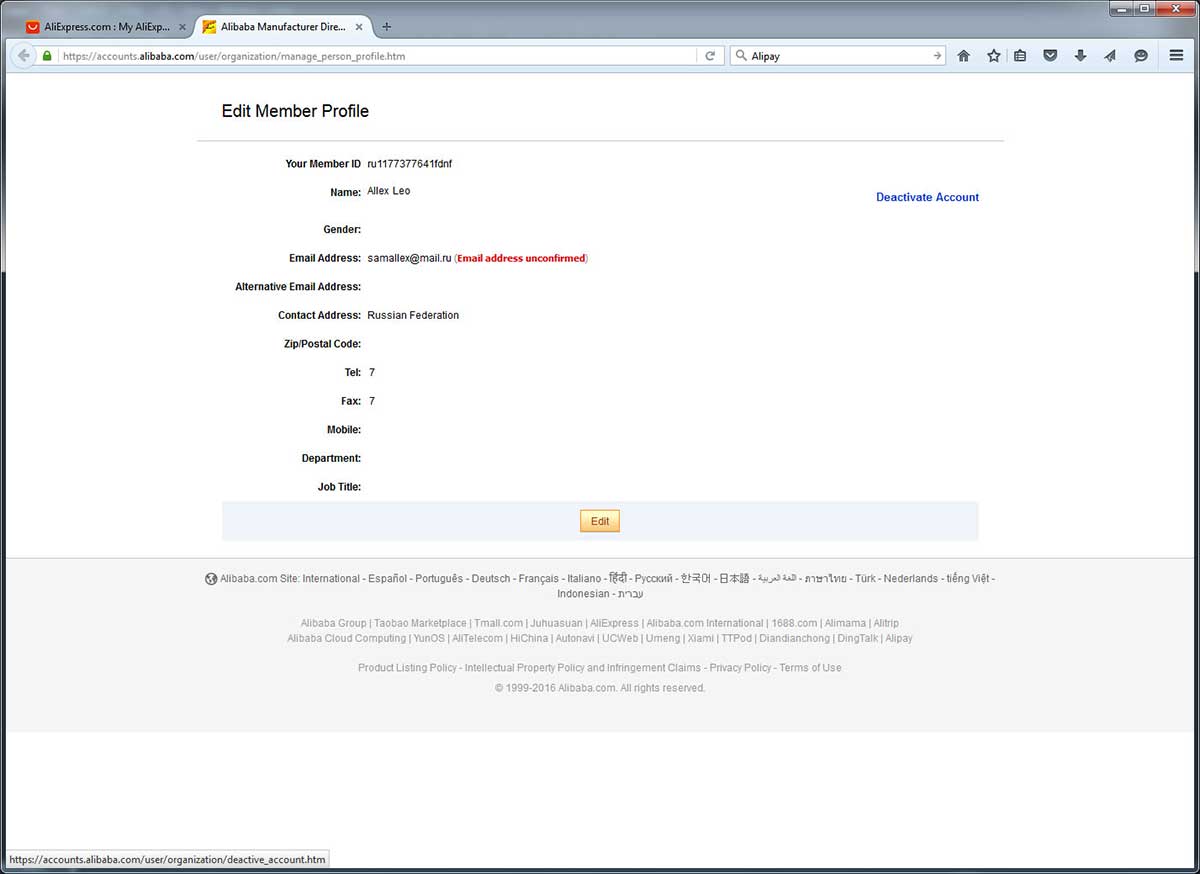Click the green padlock security icon
Viewport: 1200px width, 874px height.
pos(47,56)
